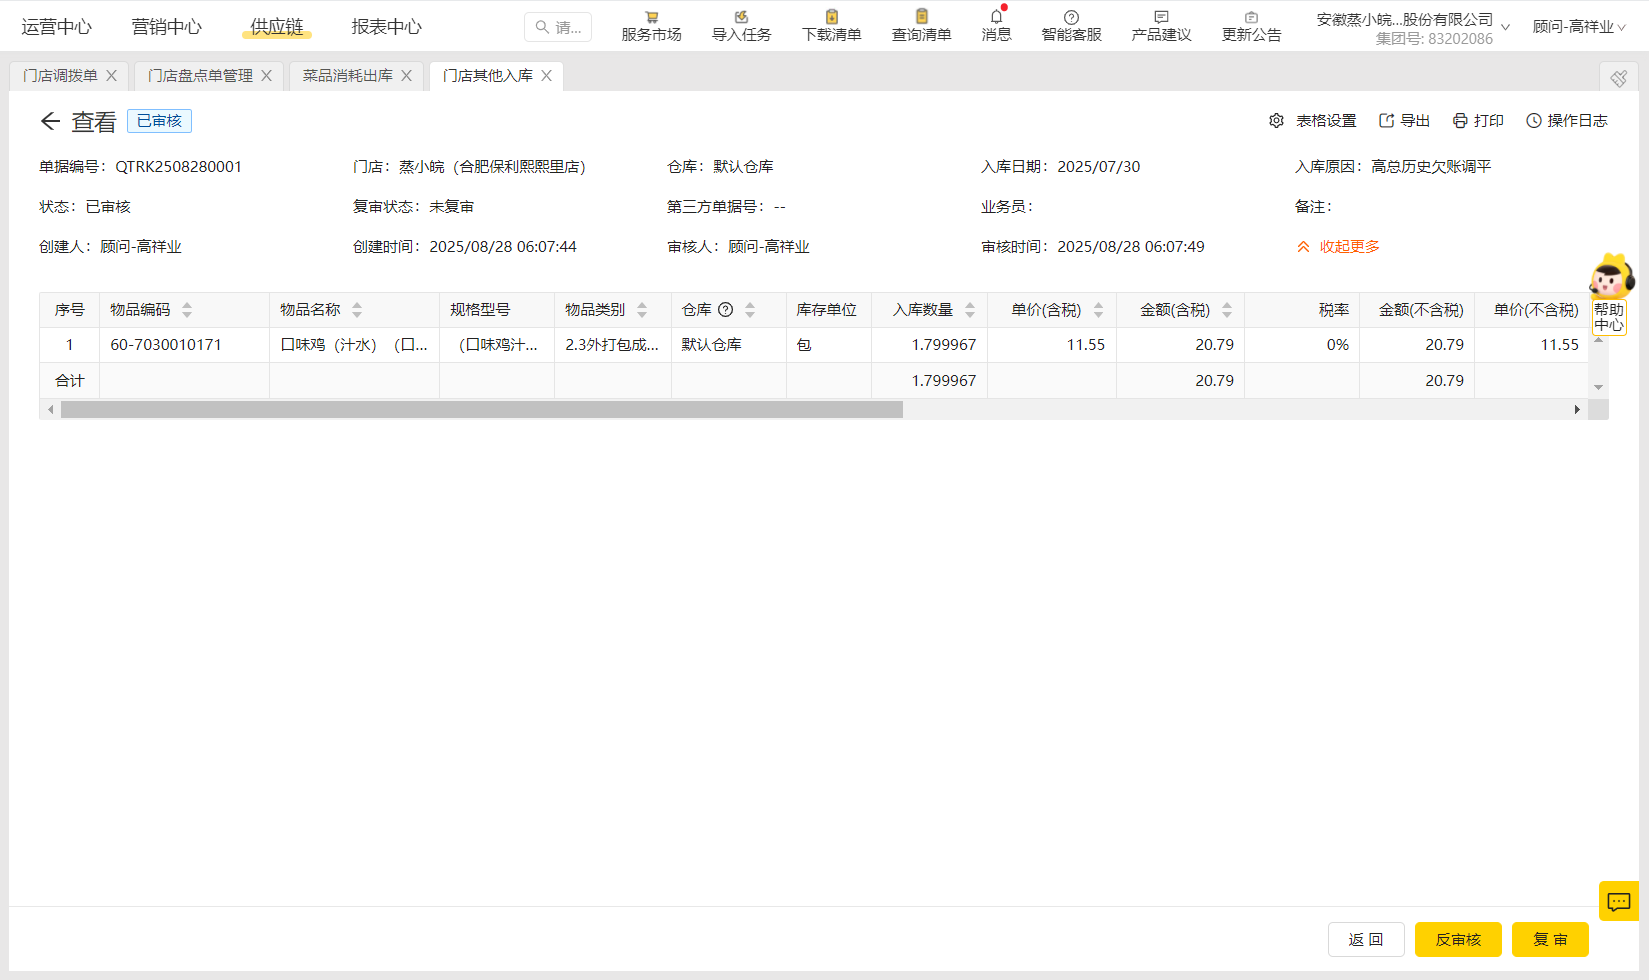This screenshot has width=1649, height=980.
Task: Open 产品建议 product suggestion panel
Action: (1160, 24)
